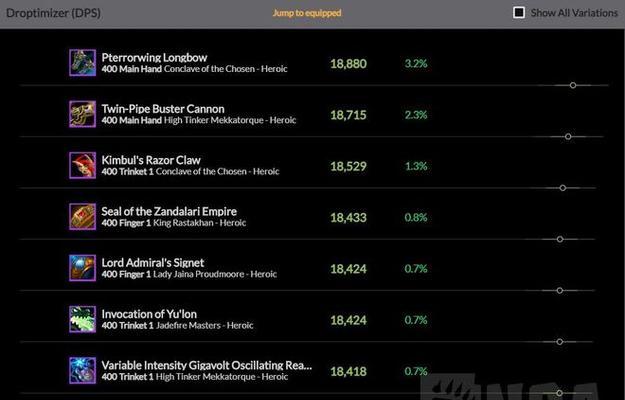Screen dimensions: 625x400
Task: Click the Pterrorwing Longbow item icon
Action: [x=83, y=63]
